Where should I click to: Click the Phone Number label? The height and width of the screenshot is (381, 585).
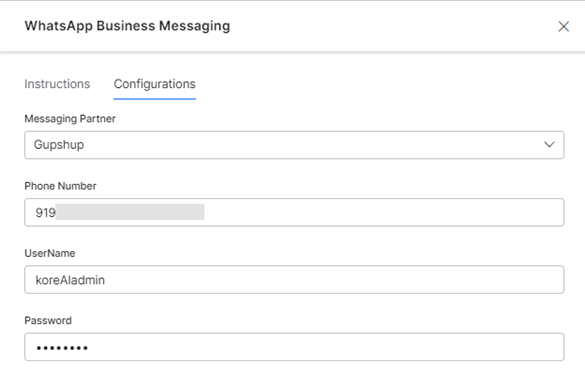click(60, 186)
